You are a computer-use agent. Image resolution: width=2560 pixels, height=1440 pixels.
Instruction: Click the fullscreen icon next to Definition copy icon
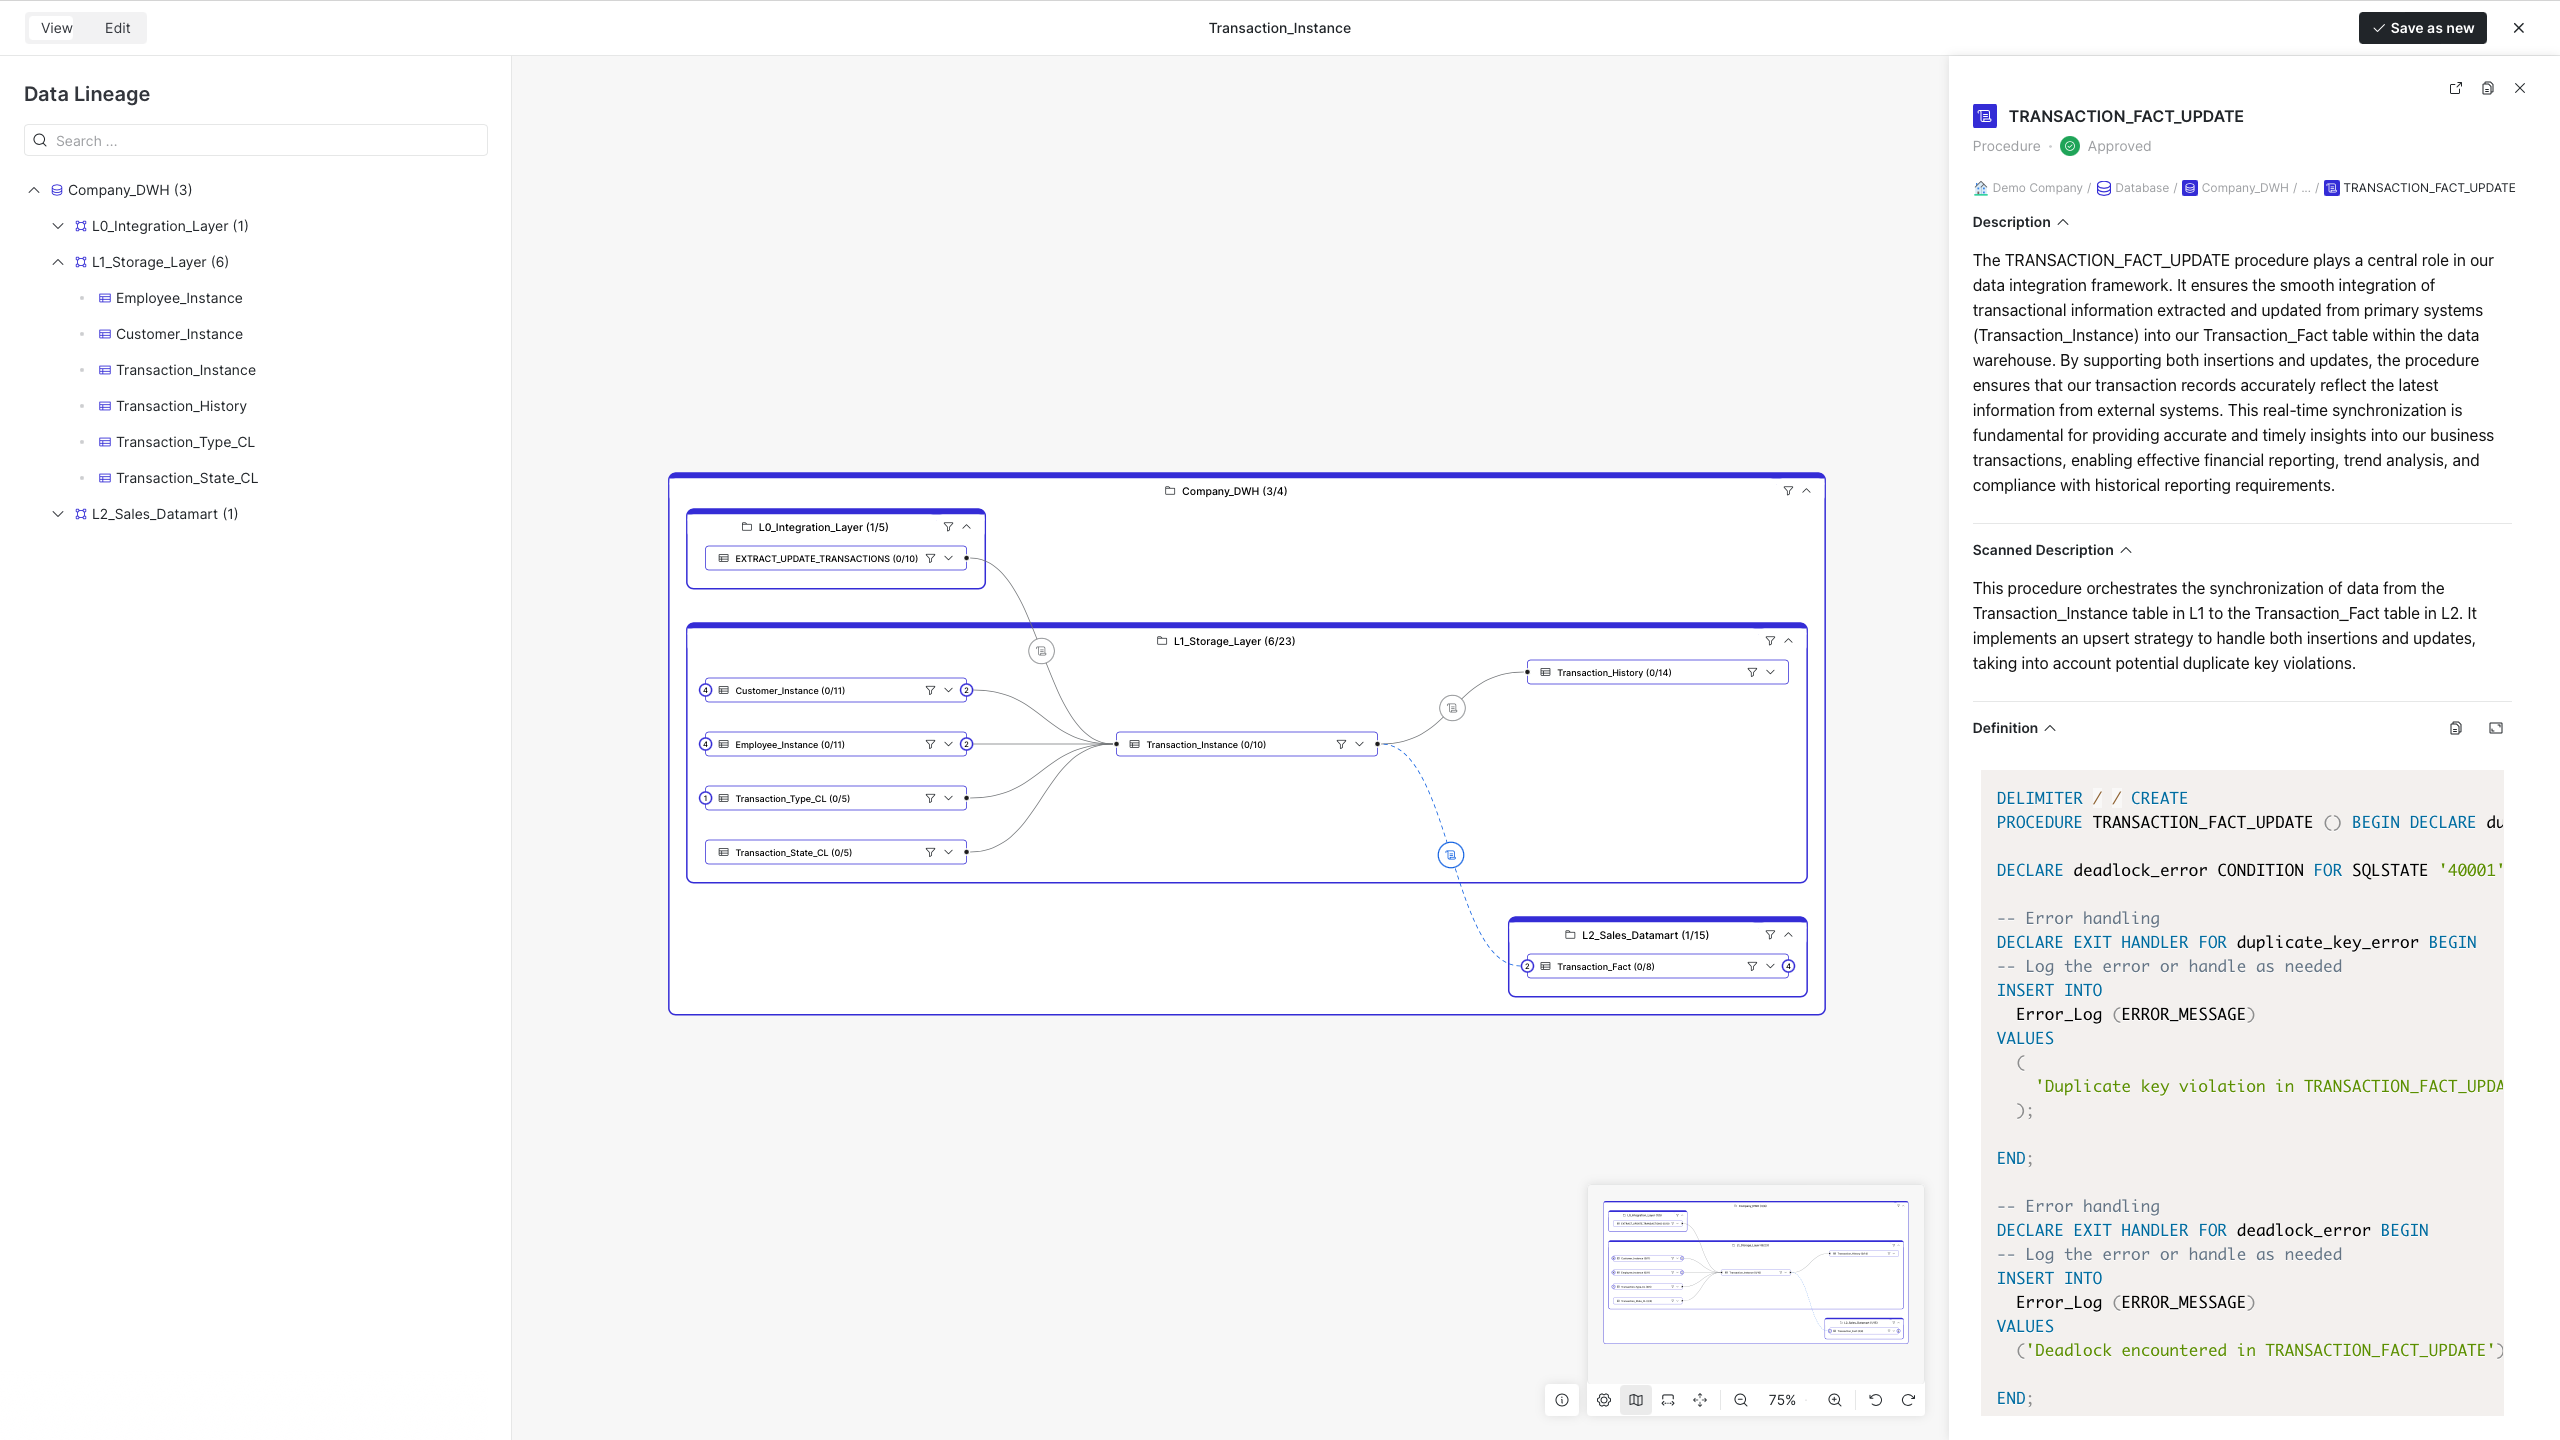pos(2496,728)
